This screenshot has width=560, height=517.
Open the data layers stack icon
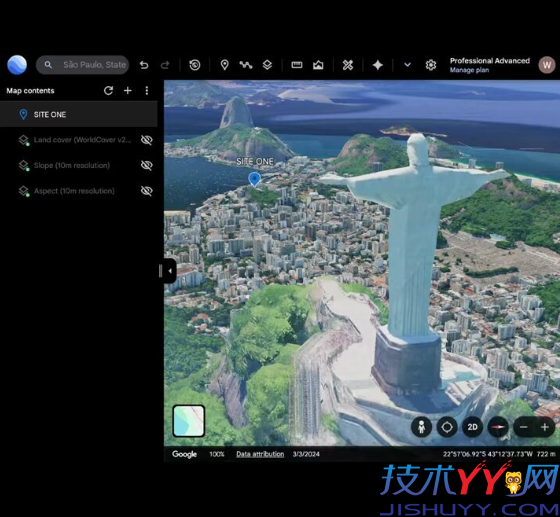267,65
